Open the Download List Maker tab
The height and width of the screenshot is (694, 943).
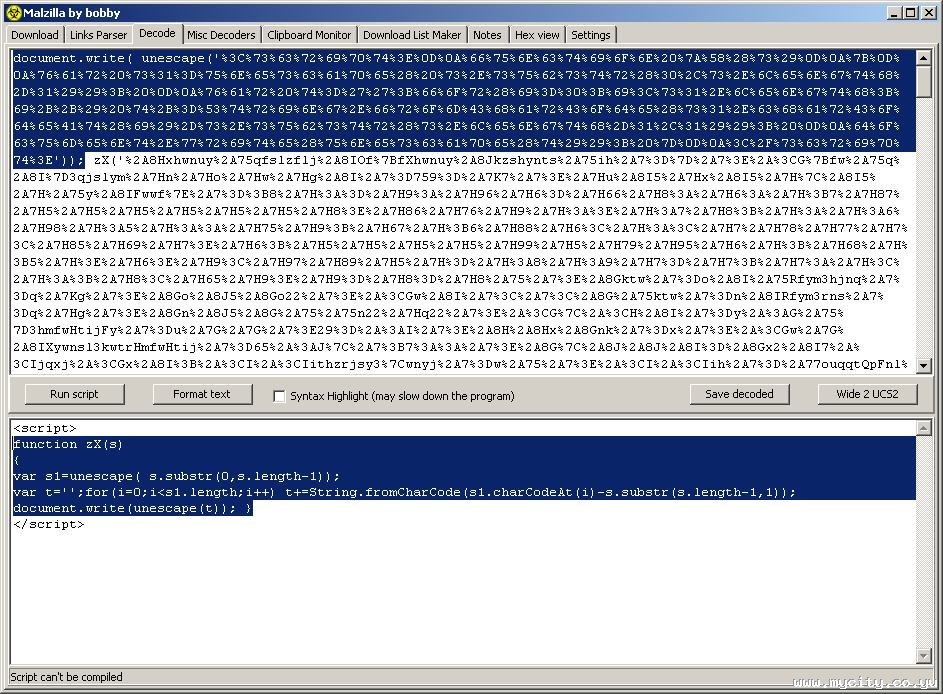click(412, 35)
